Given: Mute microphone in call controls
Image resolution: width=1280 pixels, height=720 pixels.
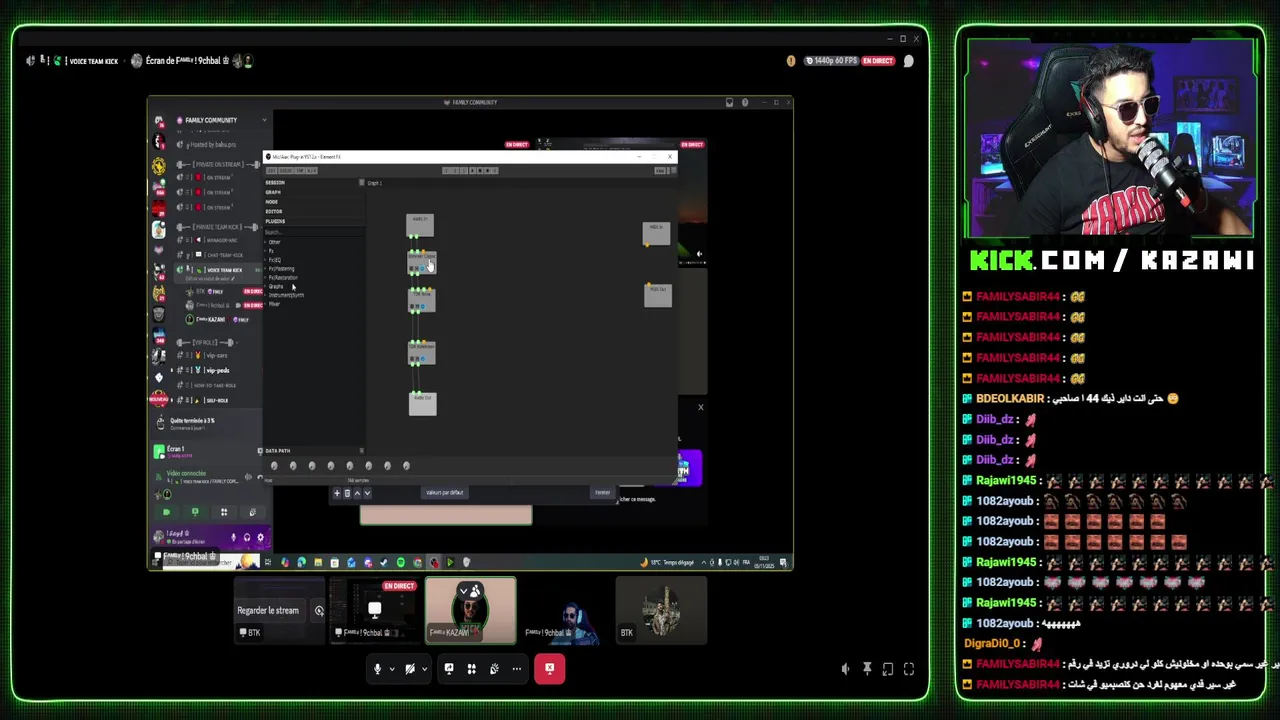Looking at the screenshot, I should tap(377, 669).
